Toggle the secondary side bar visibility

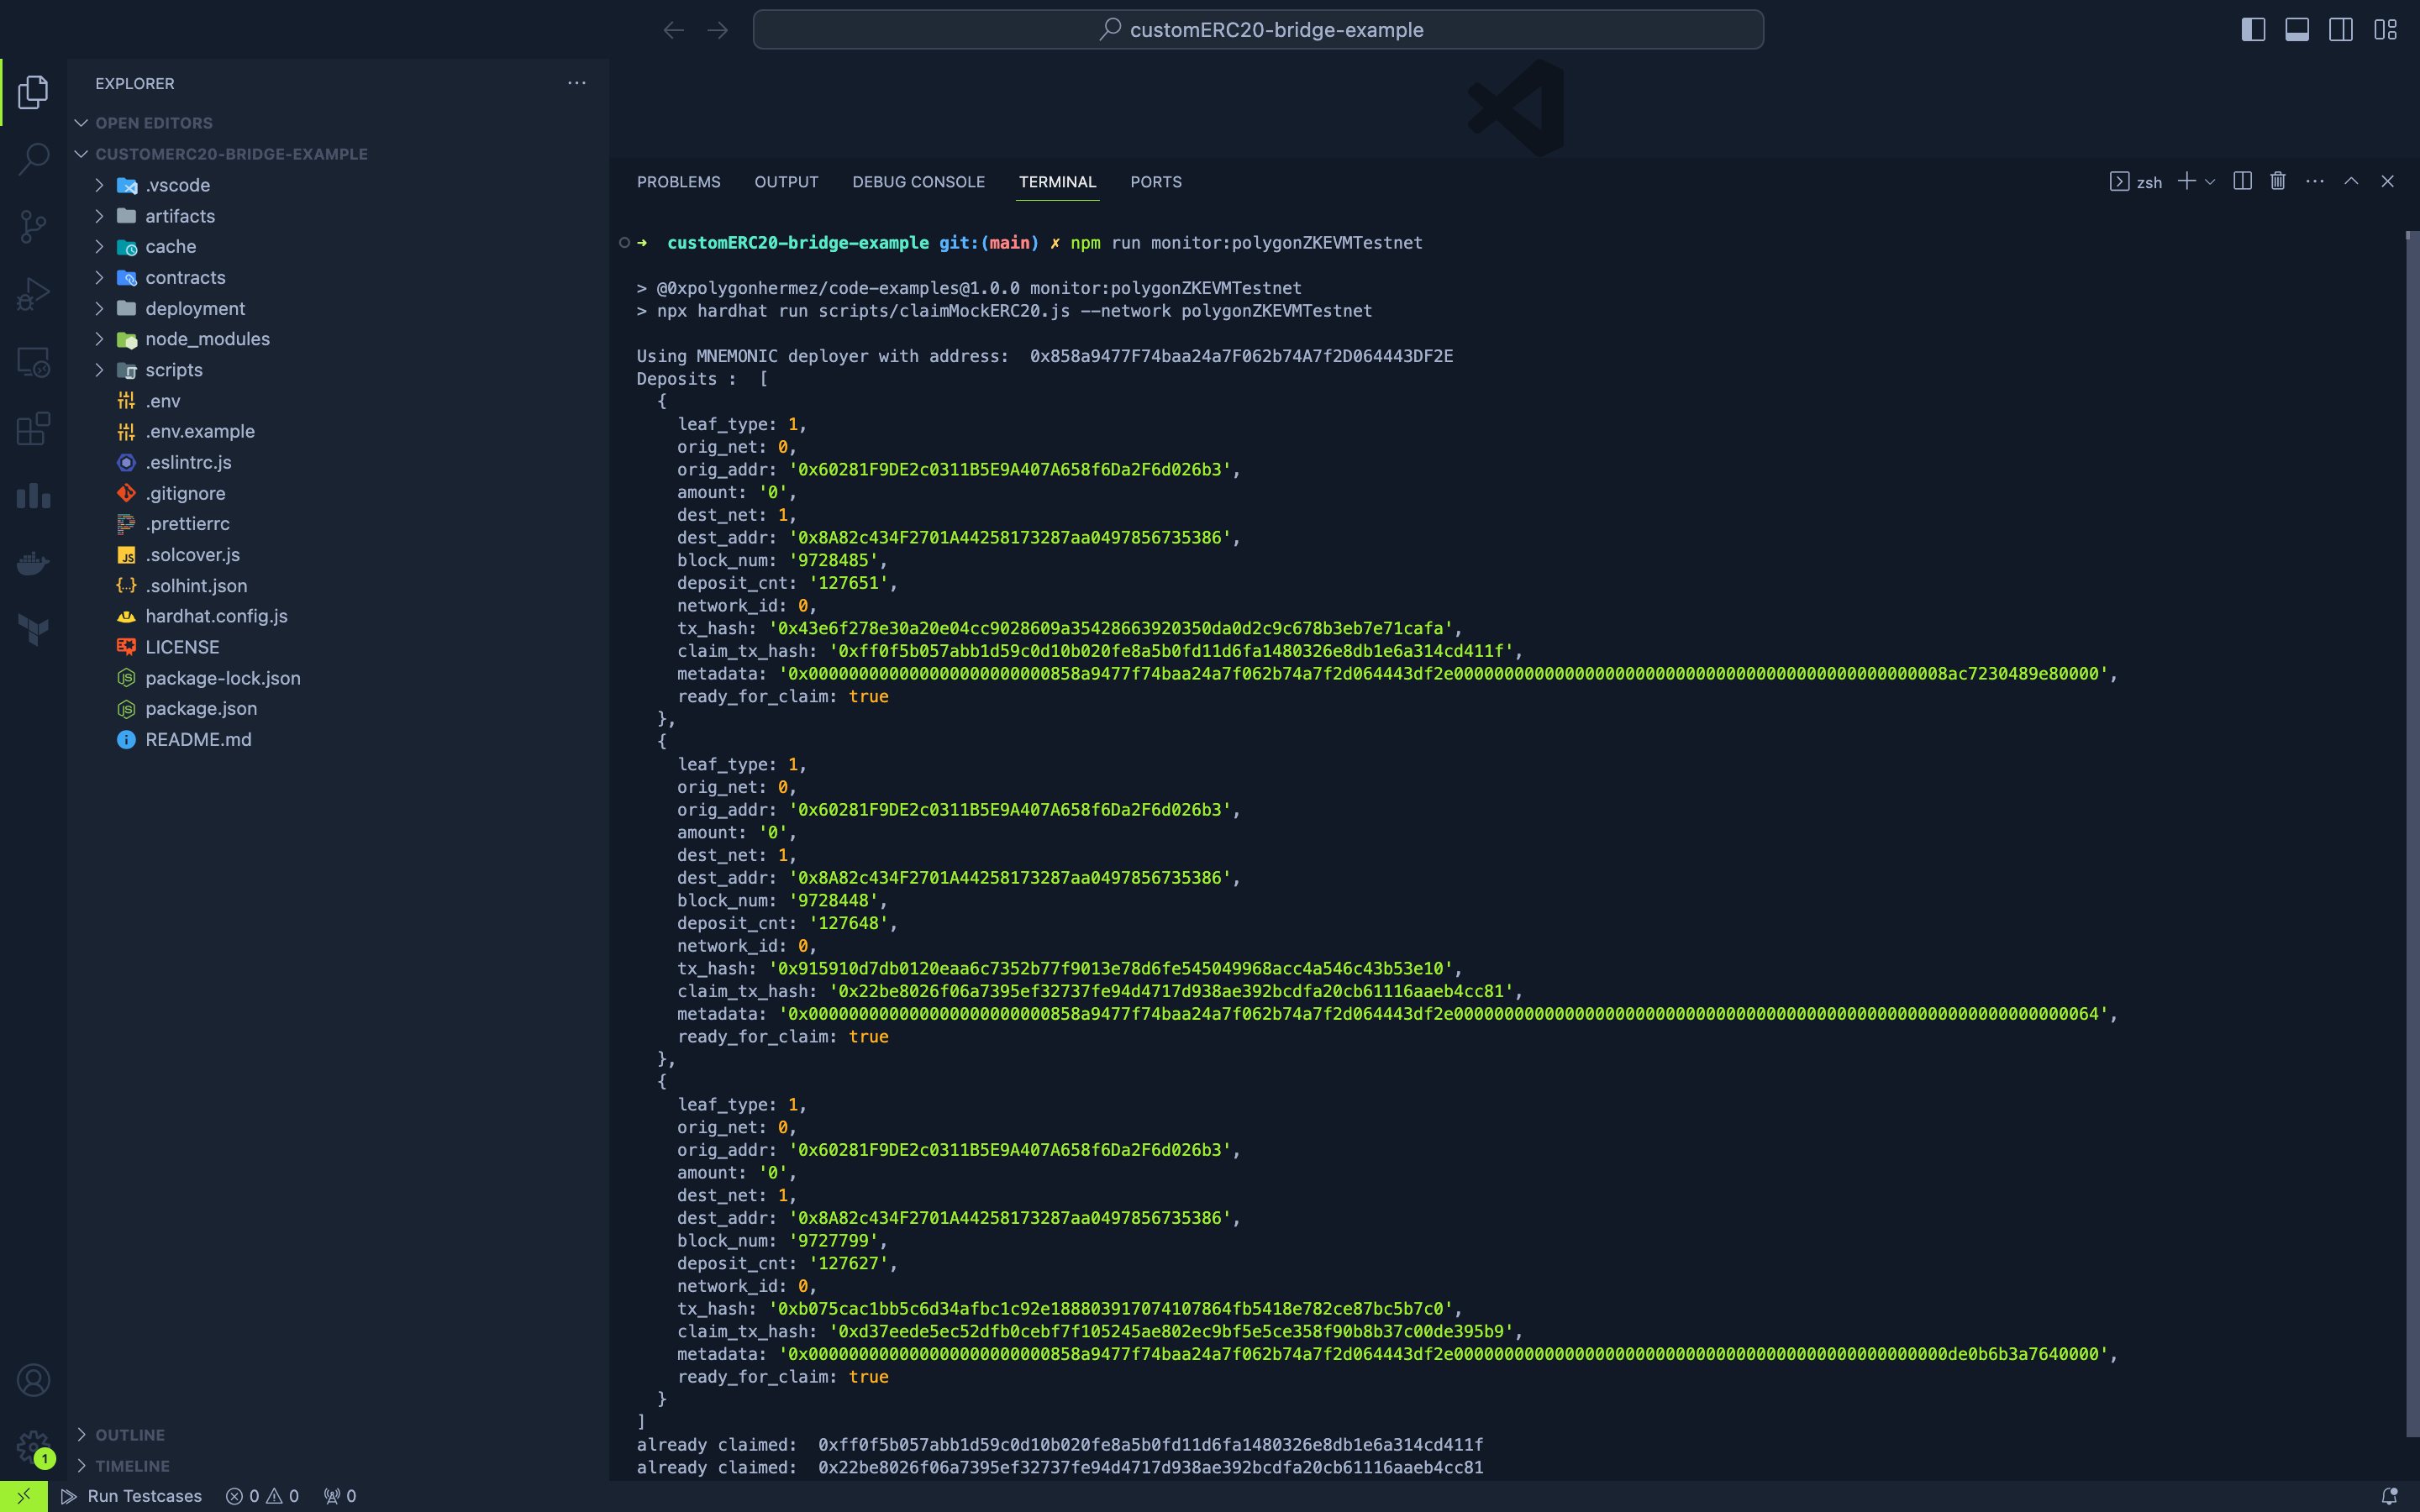pyautogui.click(x=2341, y=30)
